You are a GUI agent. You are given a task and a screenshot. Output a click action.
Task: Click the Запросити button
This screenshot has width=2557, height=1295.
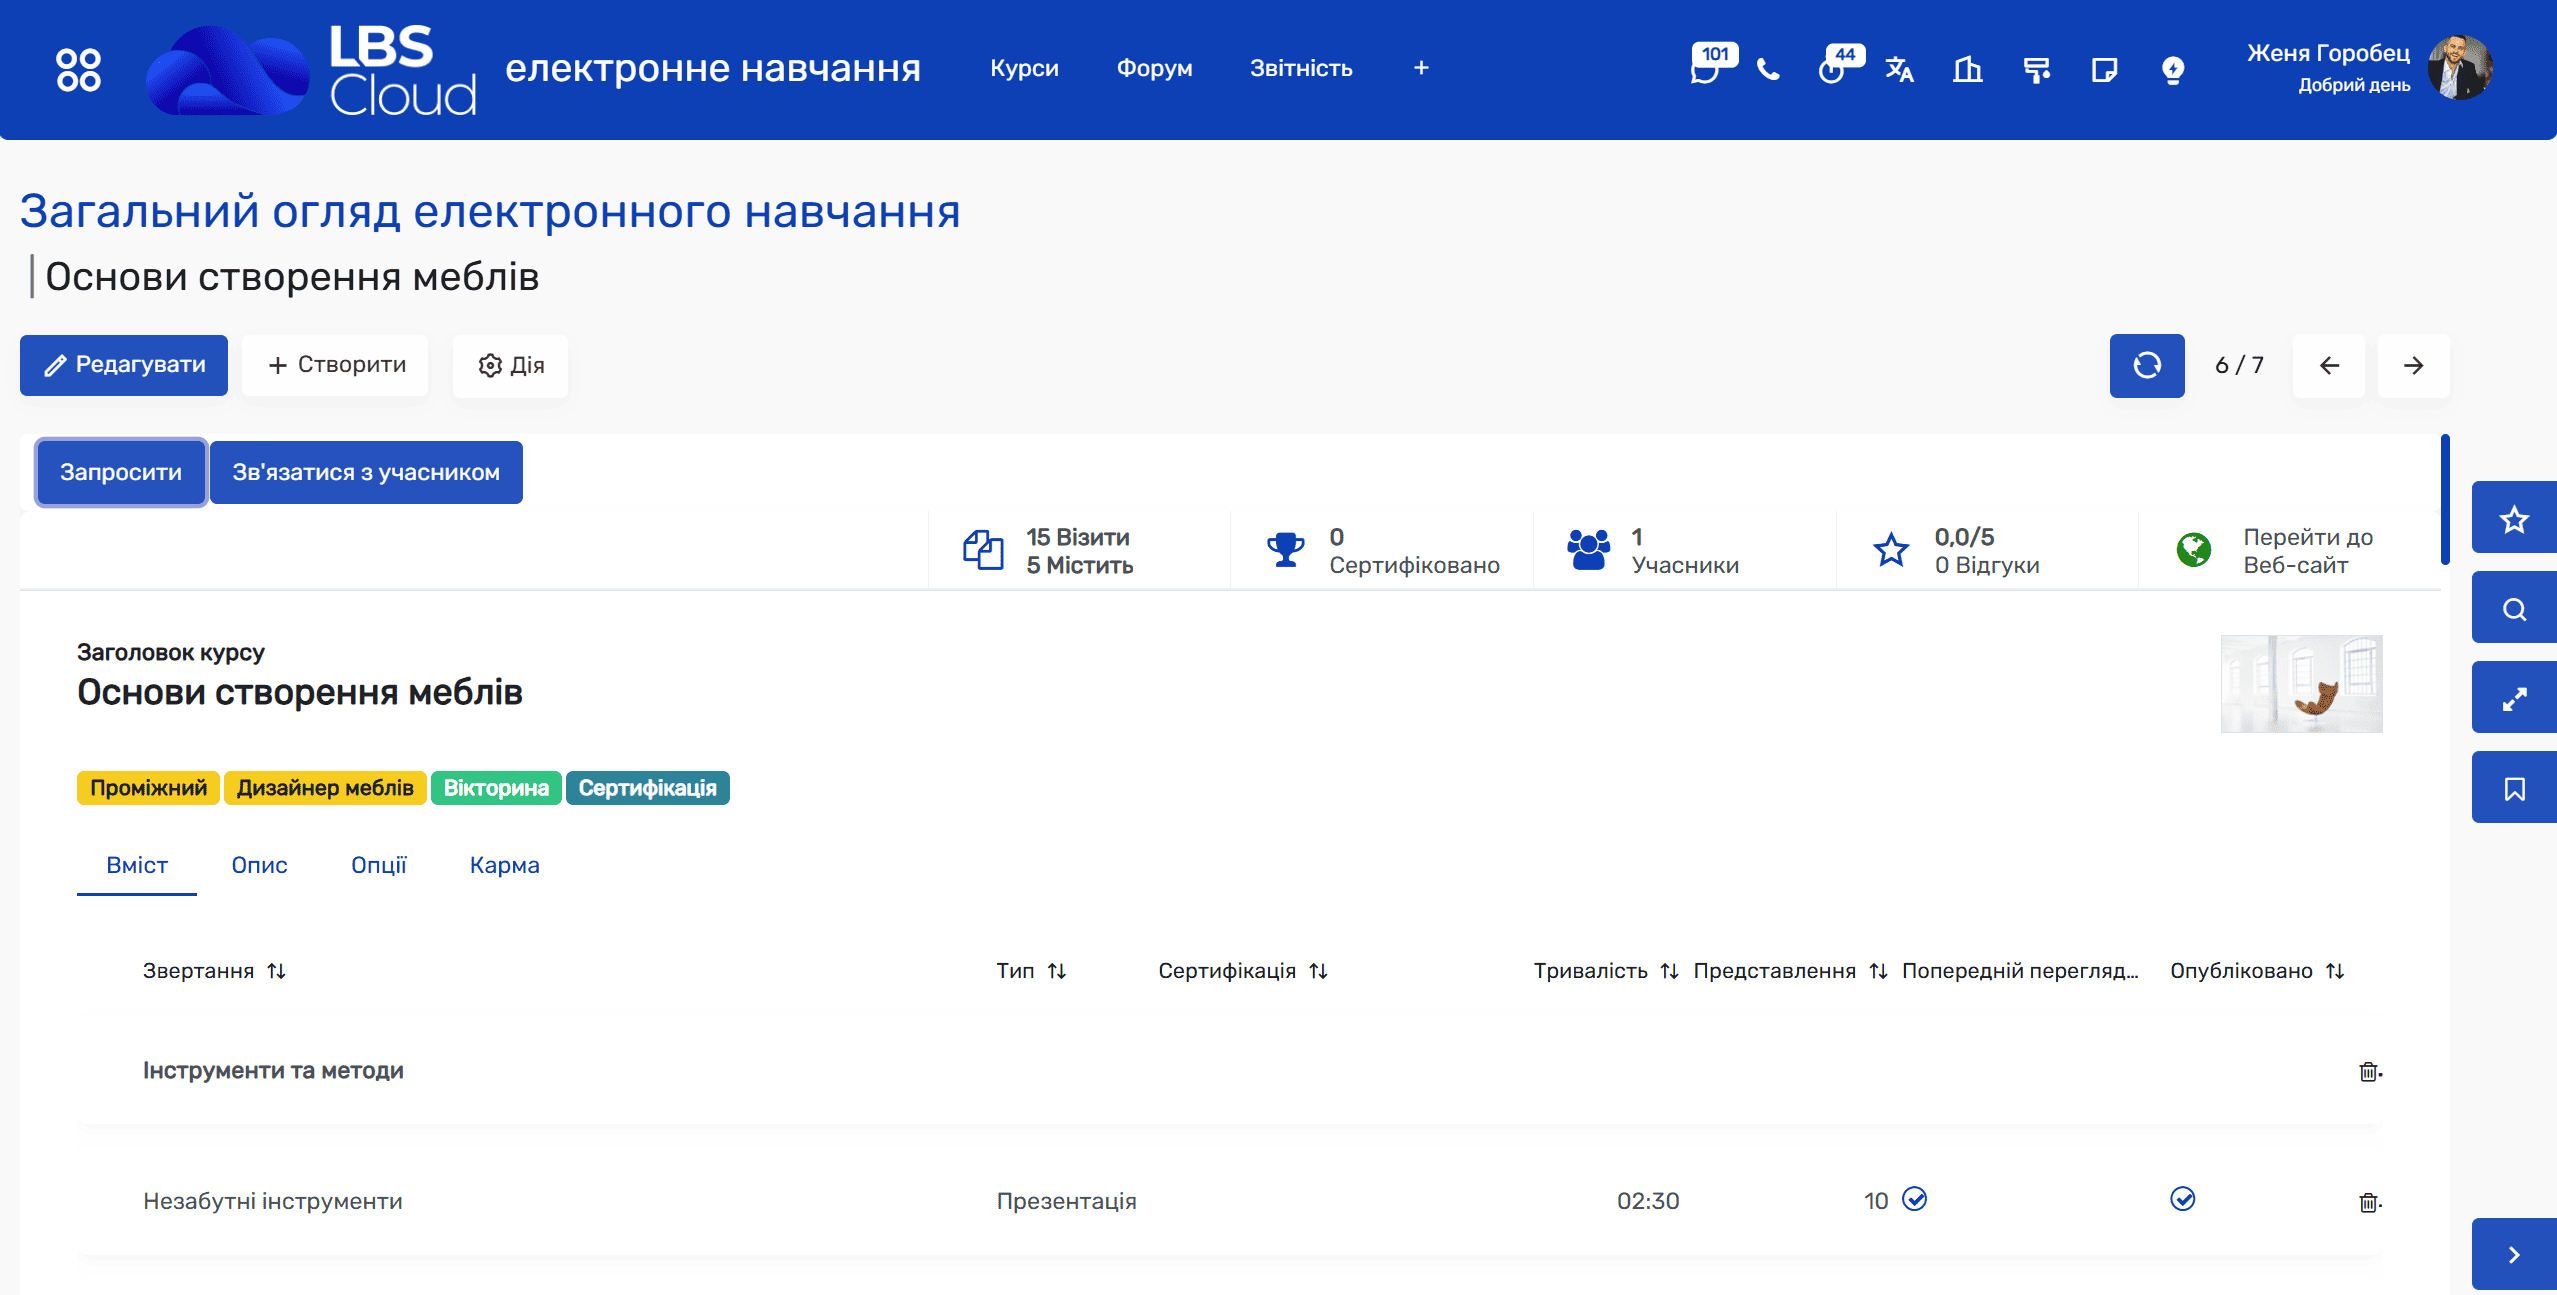[x=121, y=472]
